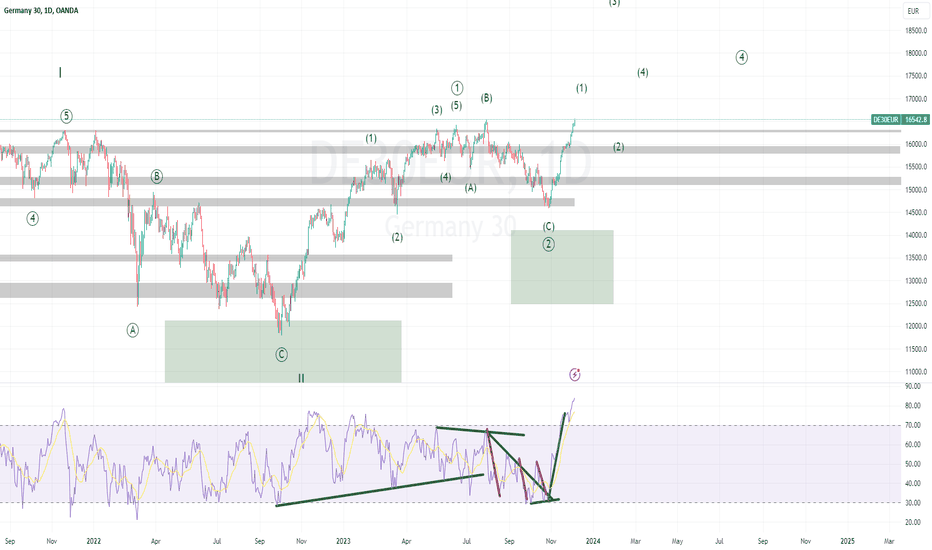Click the 17000.0 price axis label

coord(916,99)
